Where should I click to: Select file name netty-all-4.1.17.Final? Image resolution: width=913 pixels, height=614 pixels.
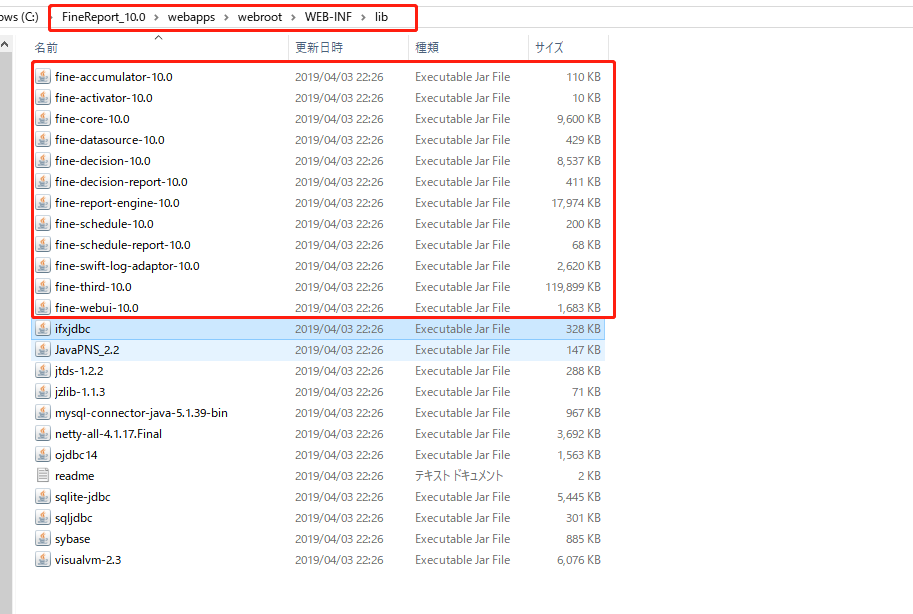pyautogui.click(x=108, y=434)
